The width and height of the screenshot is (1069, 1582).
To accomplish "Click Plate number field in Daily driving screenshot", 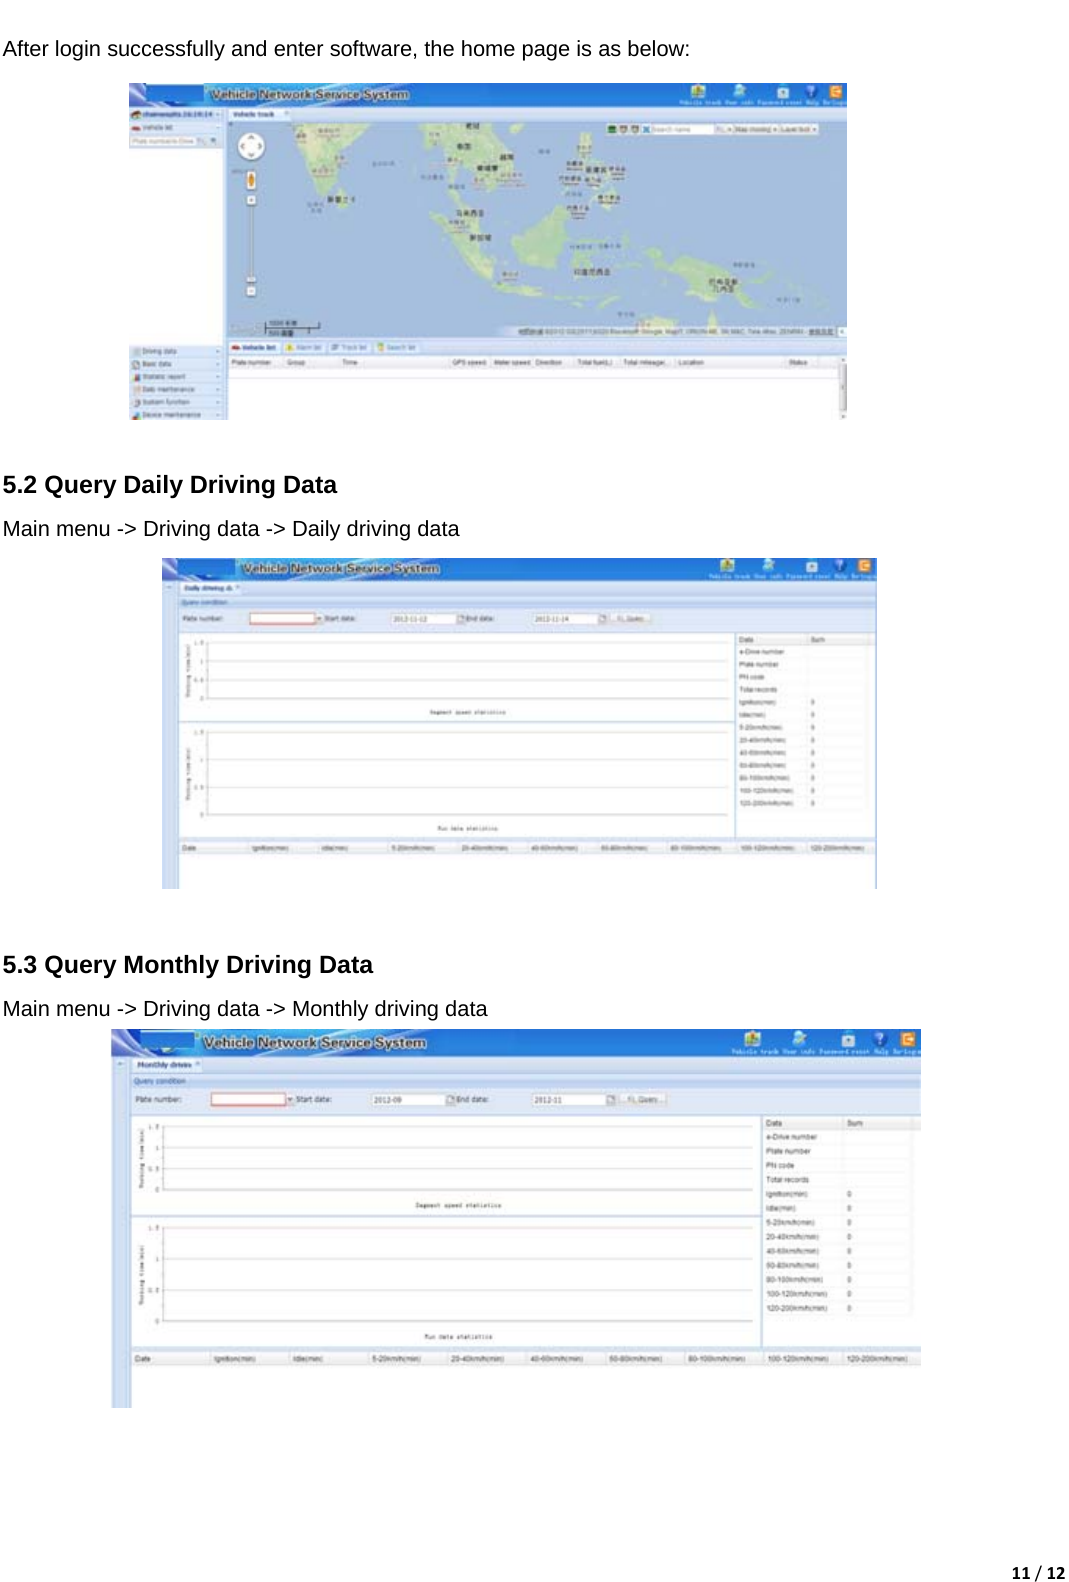I will coord(282,619).
